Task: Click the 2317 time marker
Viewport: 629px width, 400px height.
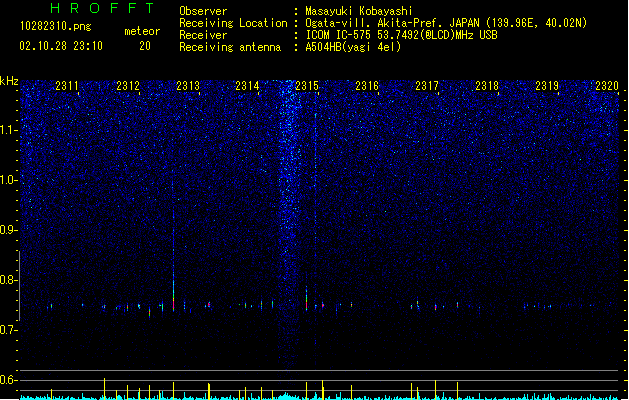Action: coord(427,85)
